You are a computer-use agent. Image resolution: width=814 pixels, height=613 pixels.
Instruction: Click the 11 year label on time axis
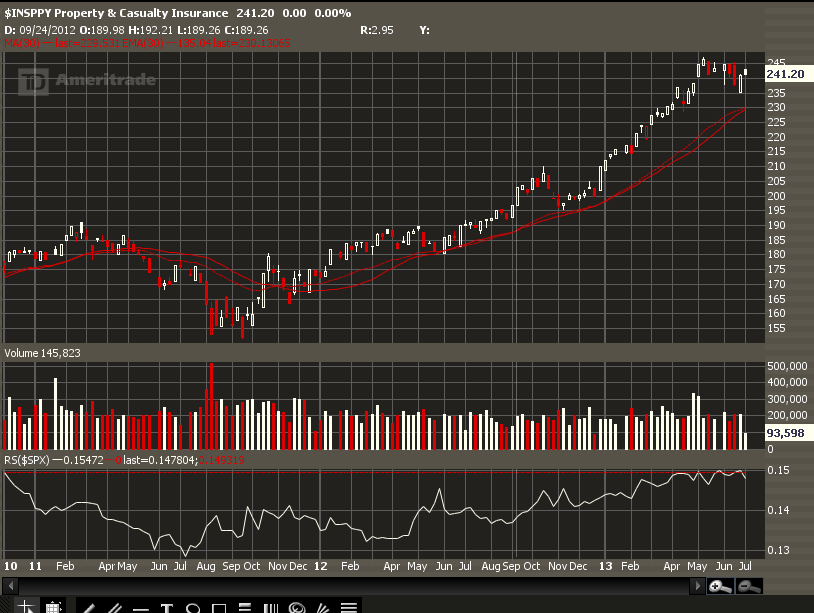tap(35, 566)
